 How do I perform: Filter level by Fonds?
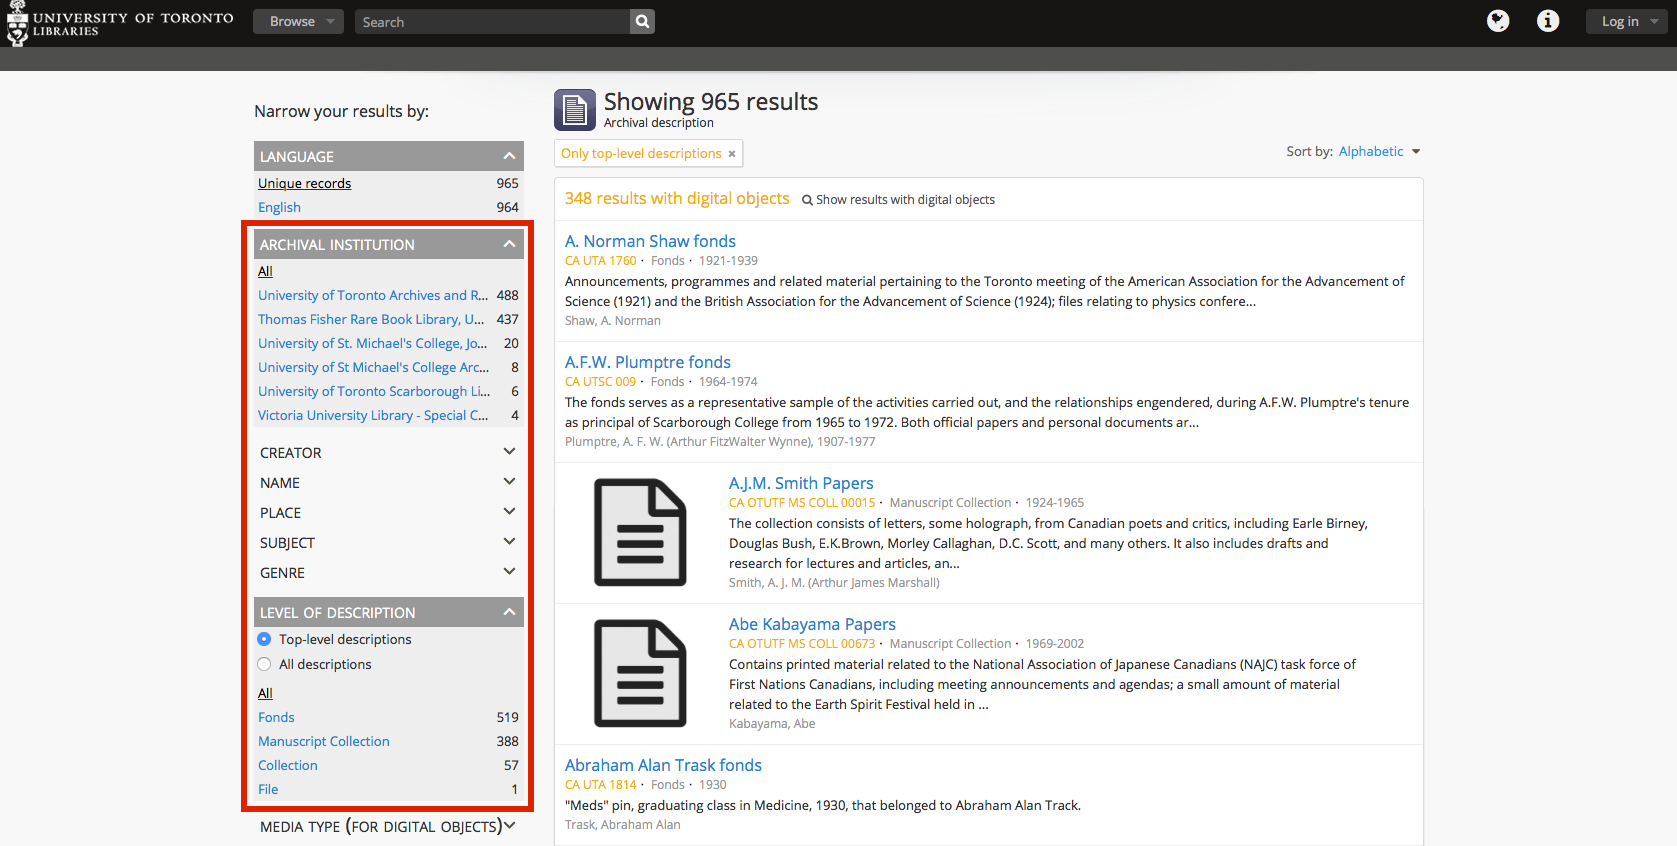pos(276,717)
